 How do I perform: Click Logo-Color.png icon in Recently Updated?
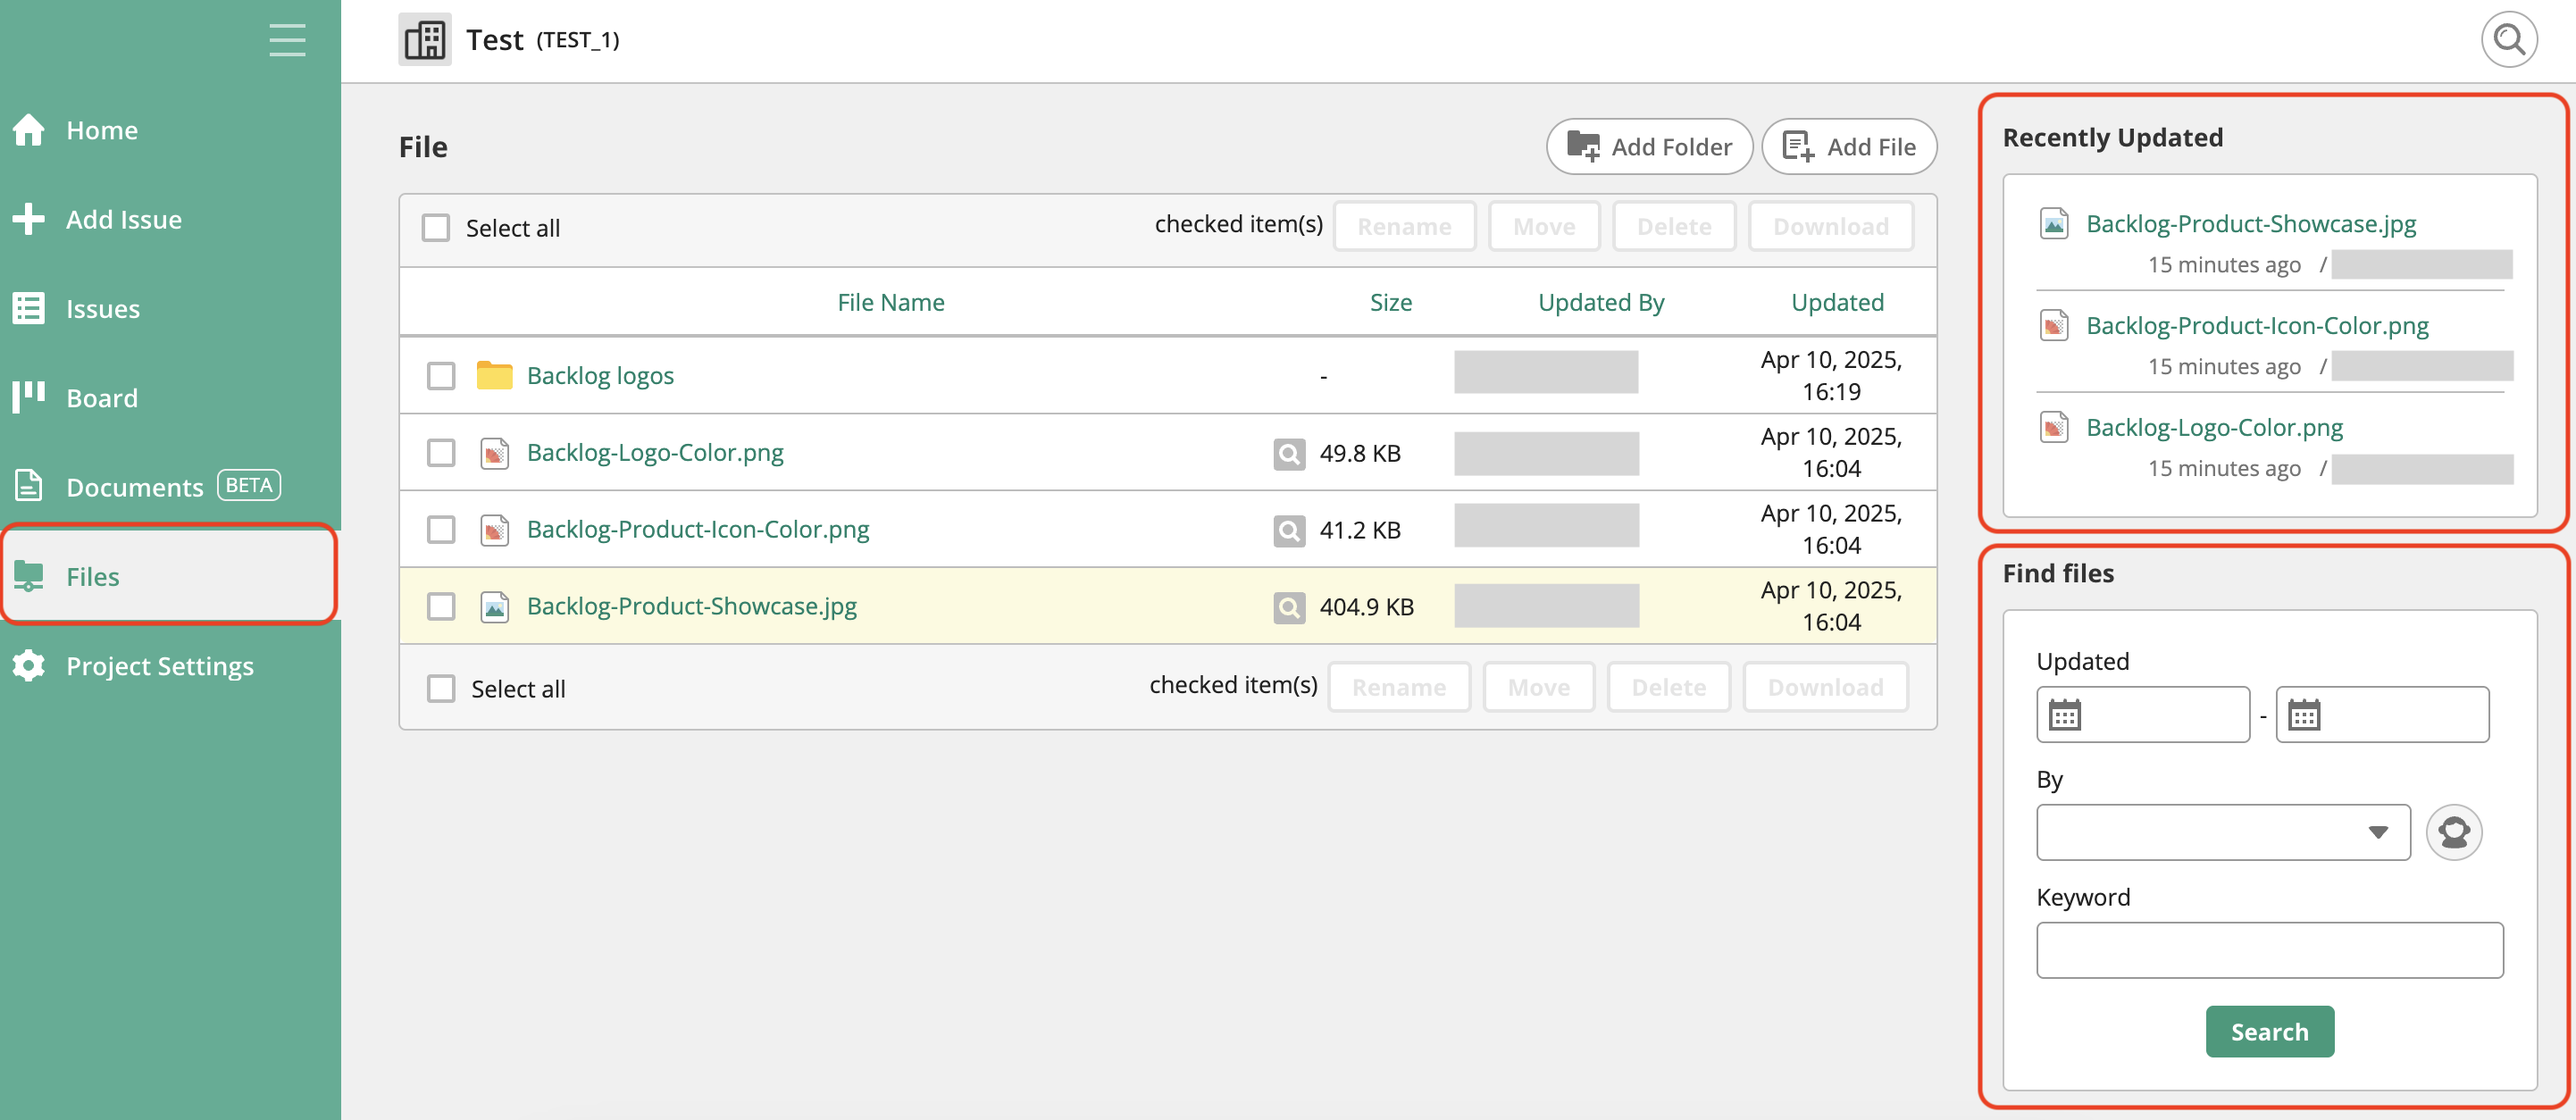click(2054, 427)
